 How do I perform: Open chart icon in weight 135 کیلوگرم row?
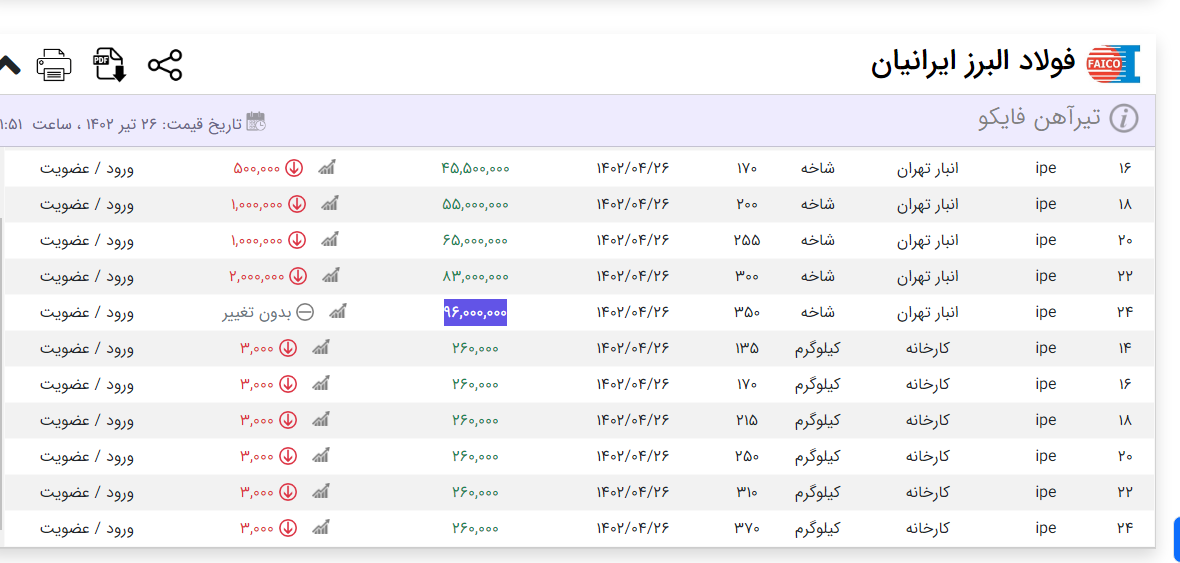click(321, 348)
